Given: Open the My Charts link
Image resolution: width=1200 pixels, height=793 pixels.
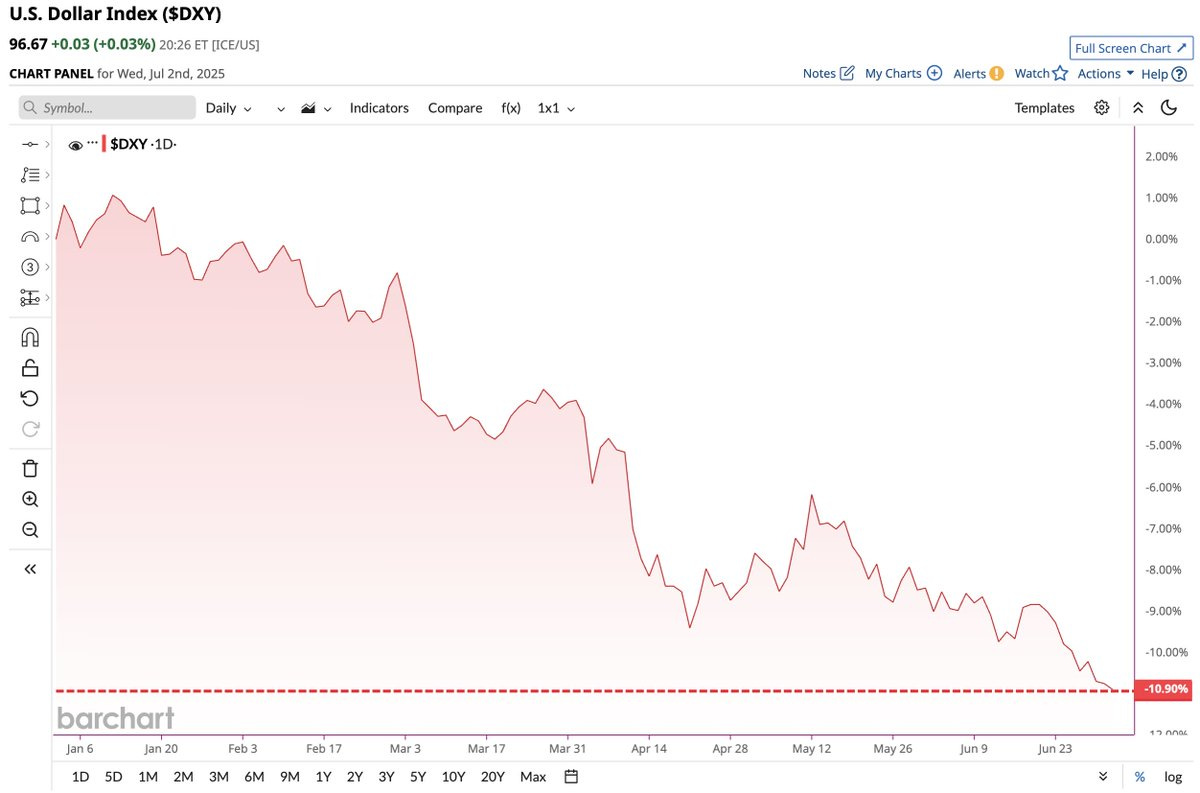Looking at the screenshot, I should pos(903,73).
